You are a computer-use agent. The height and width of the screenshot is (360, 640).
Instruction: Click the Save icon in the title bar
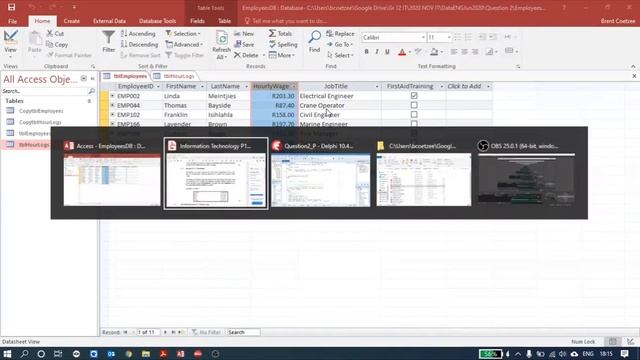pyautogui.click(x=11, y=7)
